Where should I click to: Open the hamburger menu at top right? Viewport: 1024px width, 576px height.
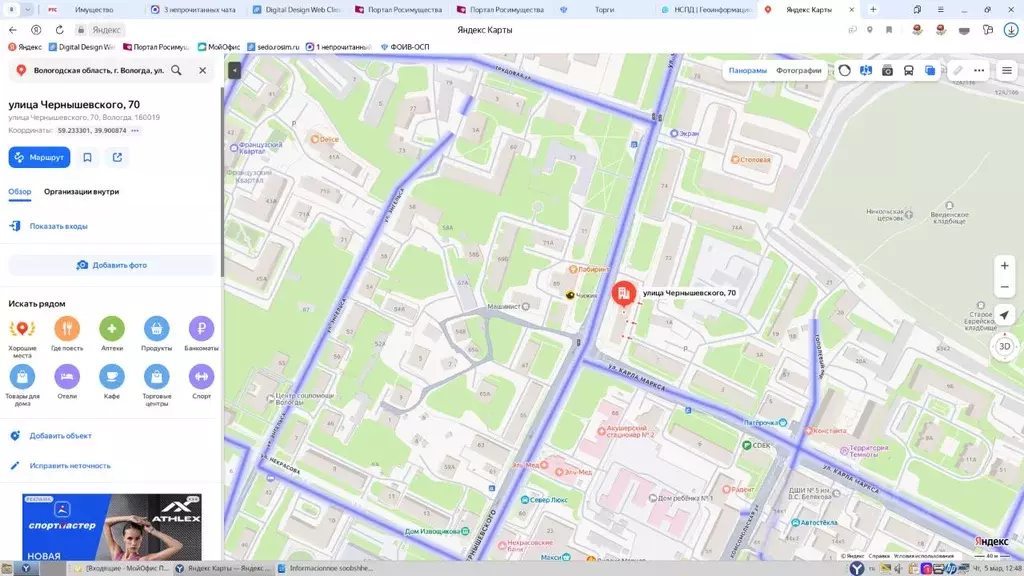1007,70
